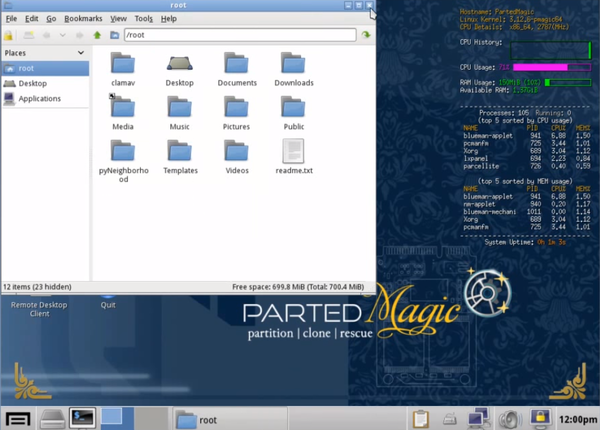600x430 pixels.
Task: Click the New Tab toolbar icon
Action: (29, 35)
